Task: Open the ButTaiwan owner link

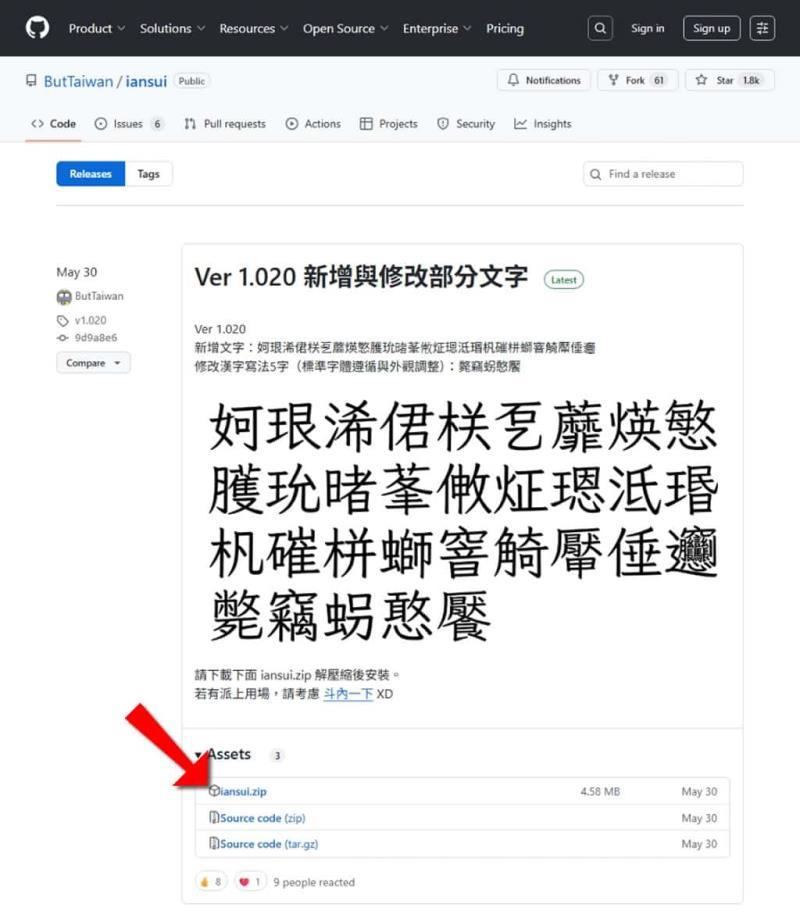Action: click(x=78, y=81)
